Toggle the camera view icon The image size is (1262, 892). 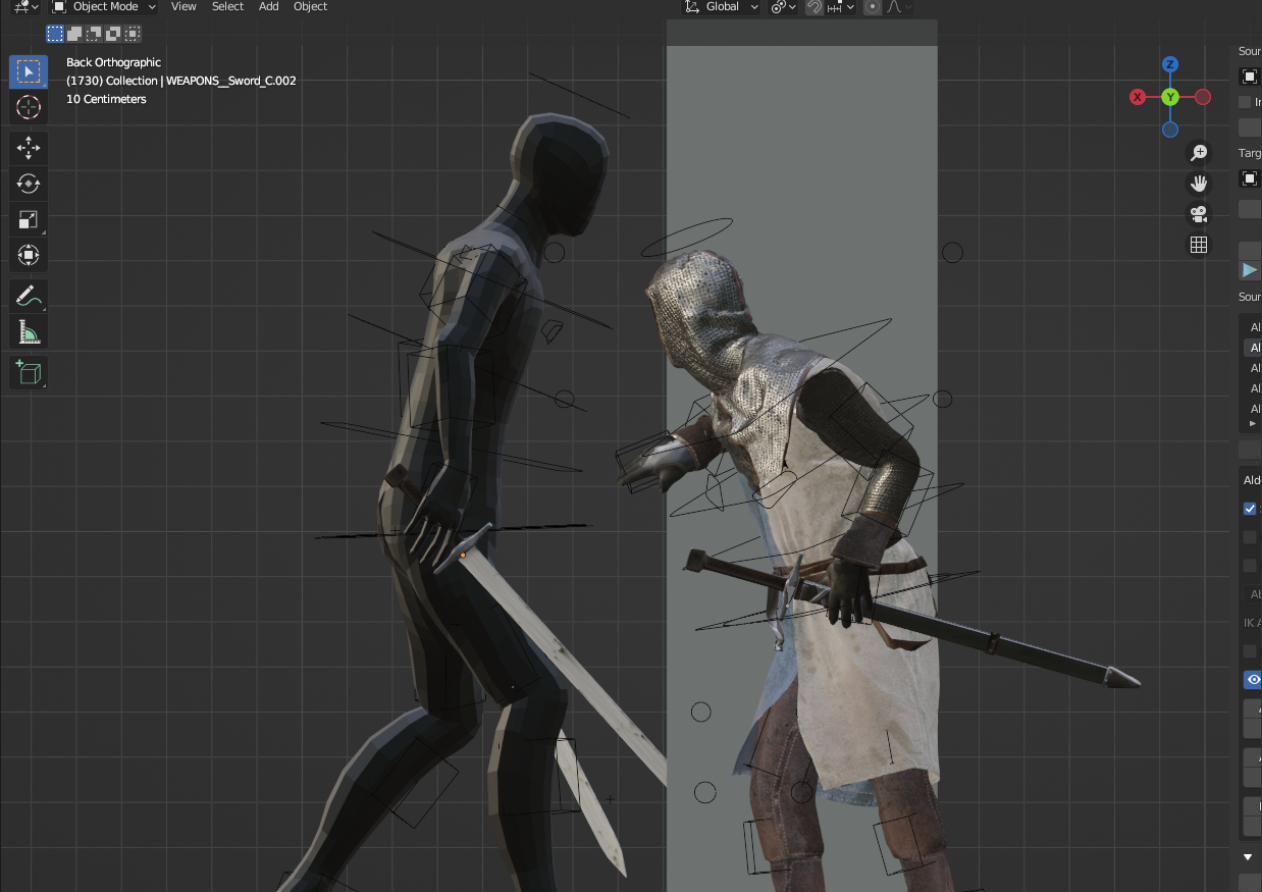(x=1198, y=213)
